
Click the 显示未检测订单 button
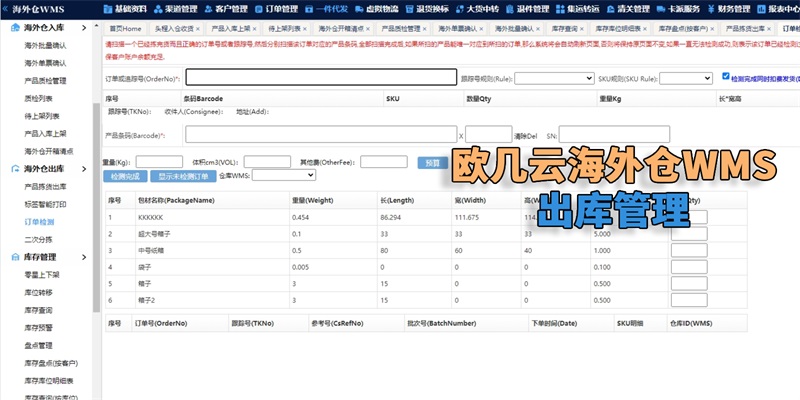(x=183, y=177)
